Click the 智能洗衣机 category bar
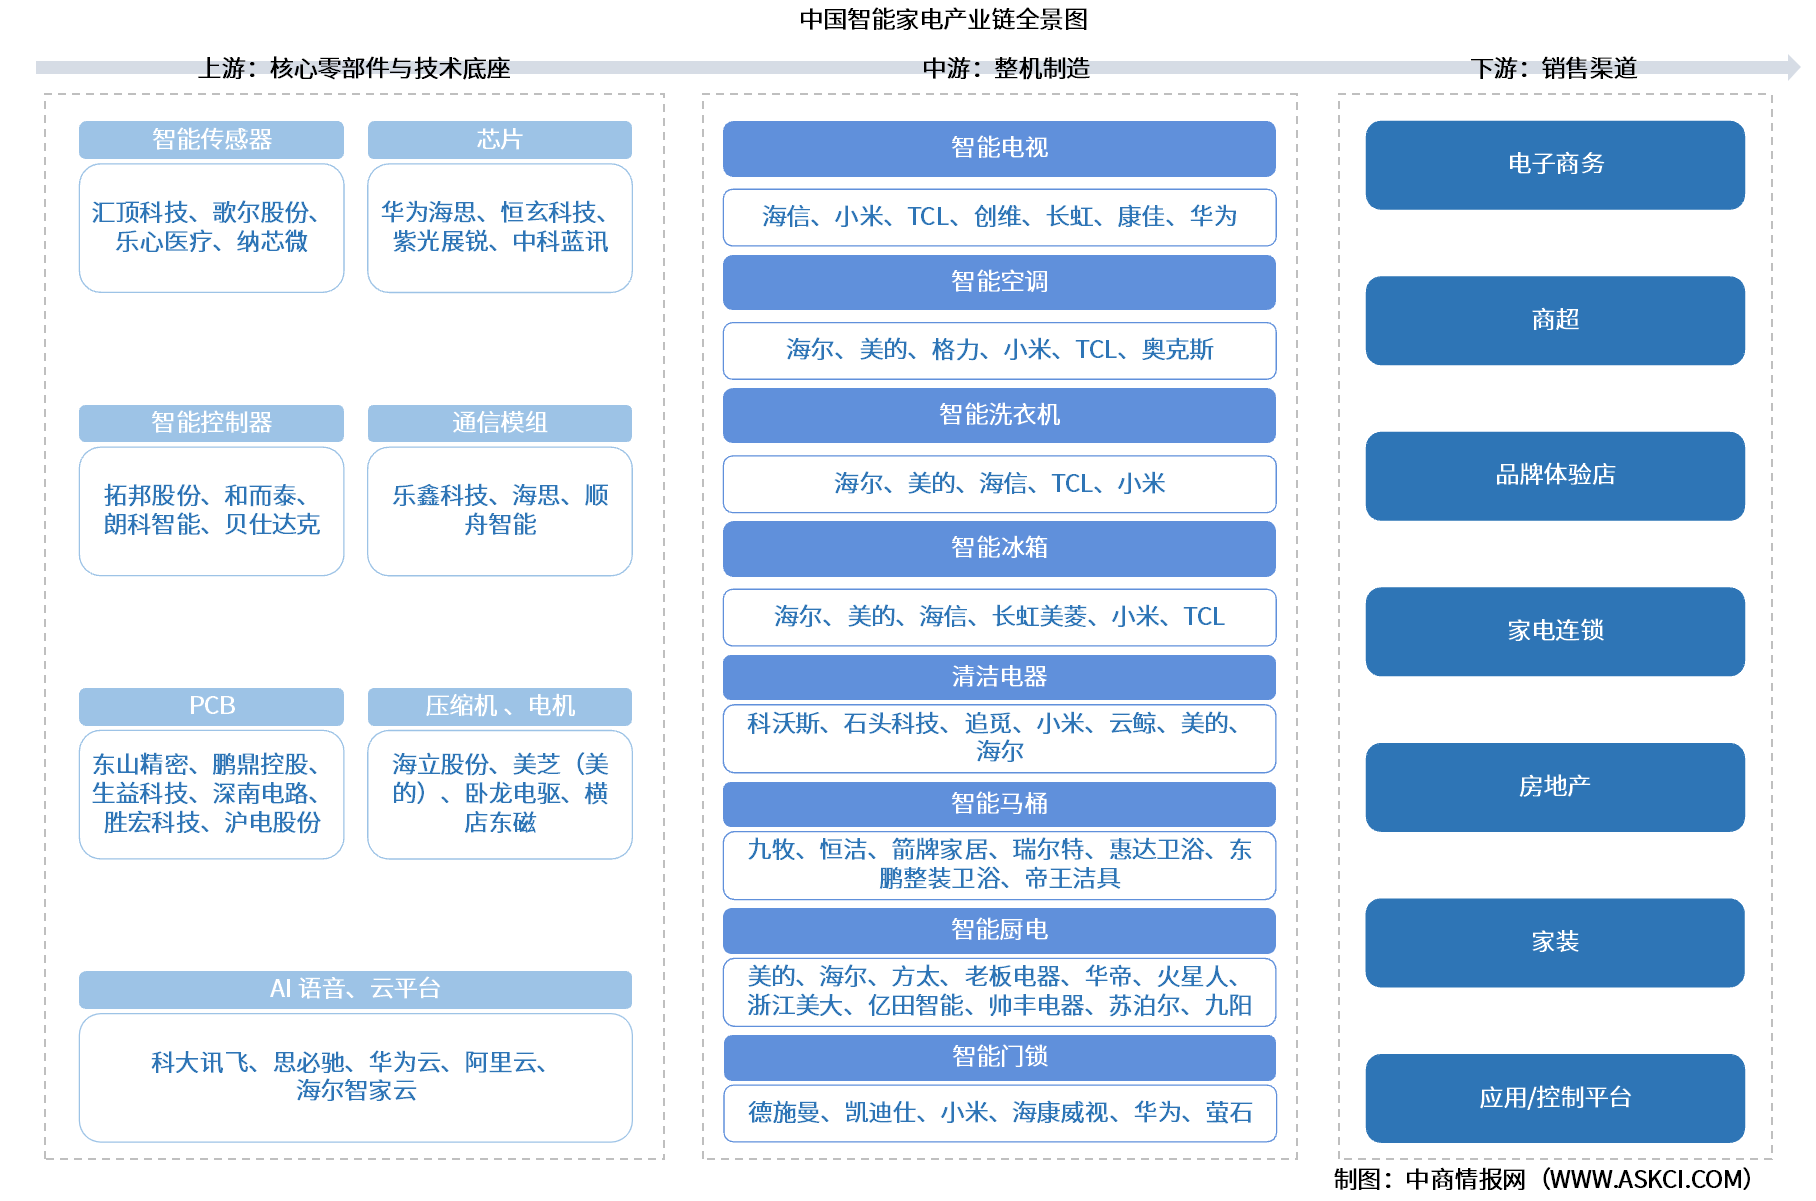Viewport: 1816px width, 1201px height. pyautogui.click(x=999, y=415)
